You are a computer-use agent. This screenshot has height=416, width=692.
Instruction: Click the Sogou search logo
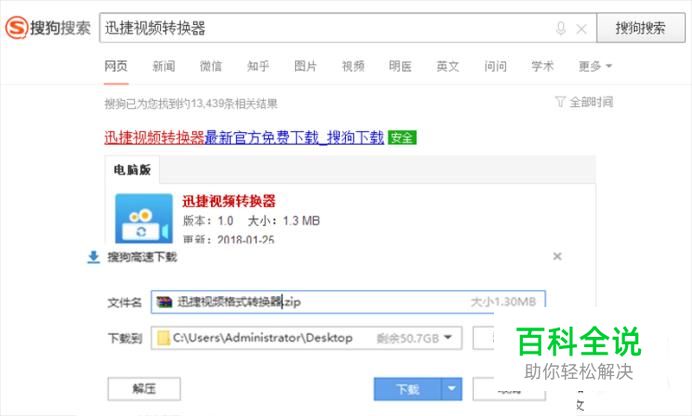[48, 27]
